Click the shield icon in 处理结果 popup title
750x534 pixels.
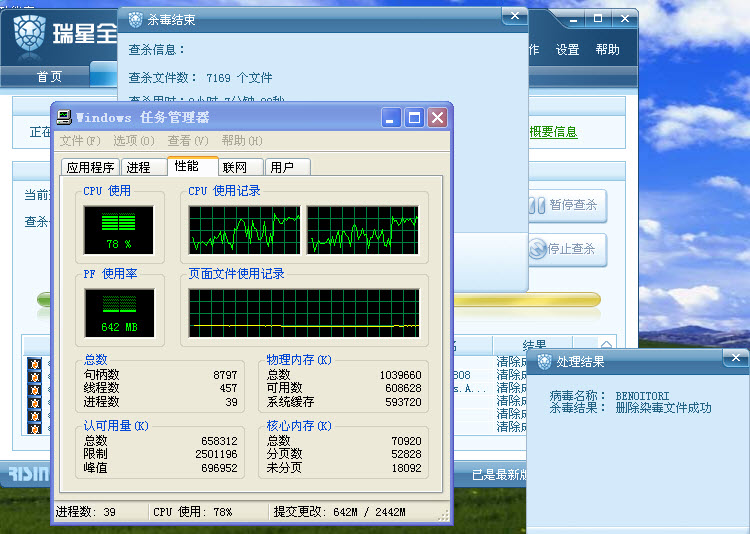[x=544, y=361]
